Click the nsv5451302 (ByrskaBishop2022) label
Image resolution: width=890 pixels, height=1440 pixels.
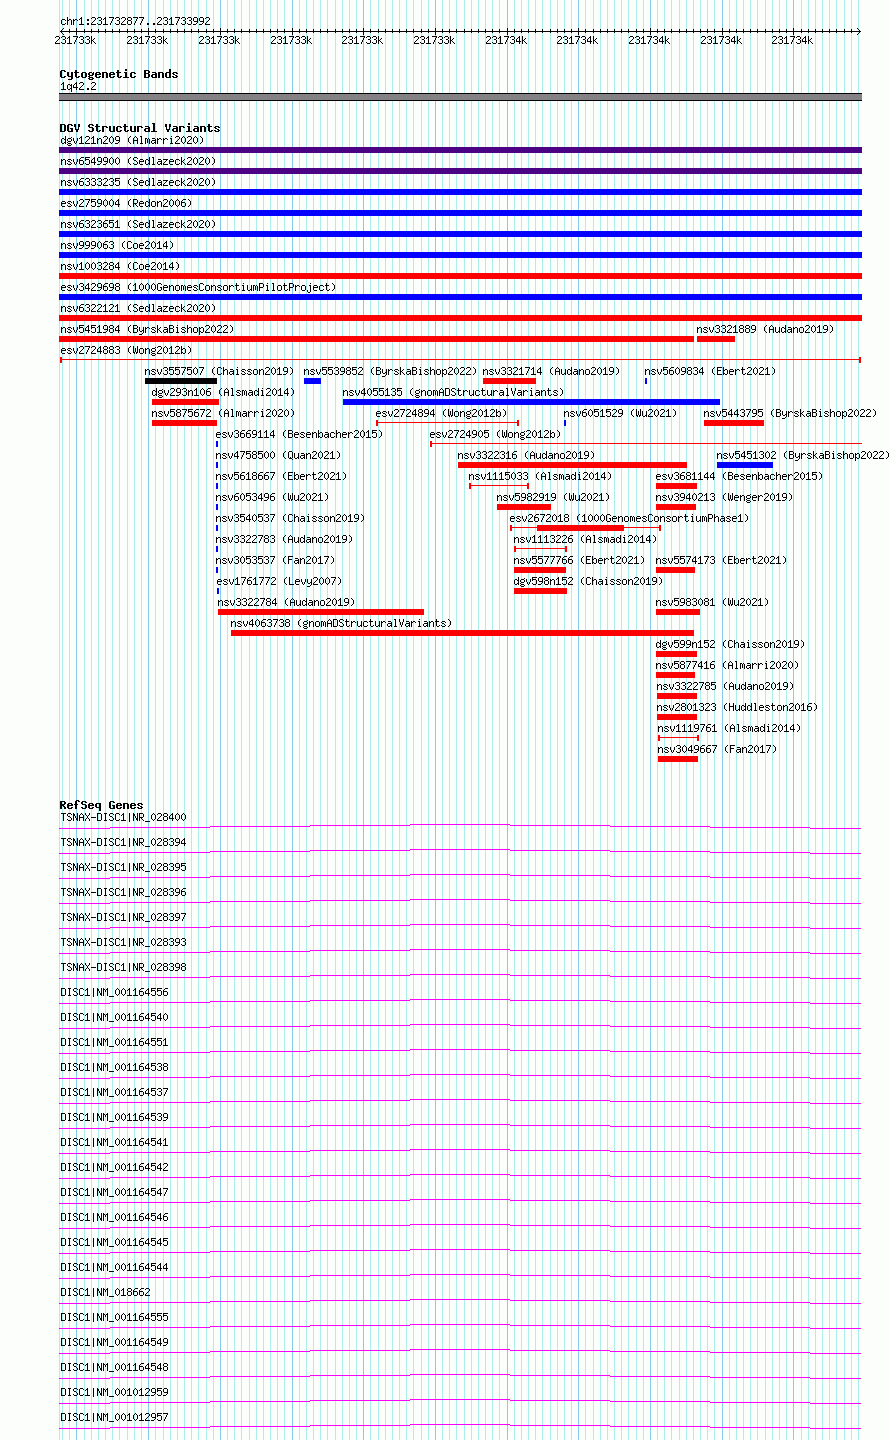click(803, 455)
